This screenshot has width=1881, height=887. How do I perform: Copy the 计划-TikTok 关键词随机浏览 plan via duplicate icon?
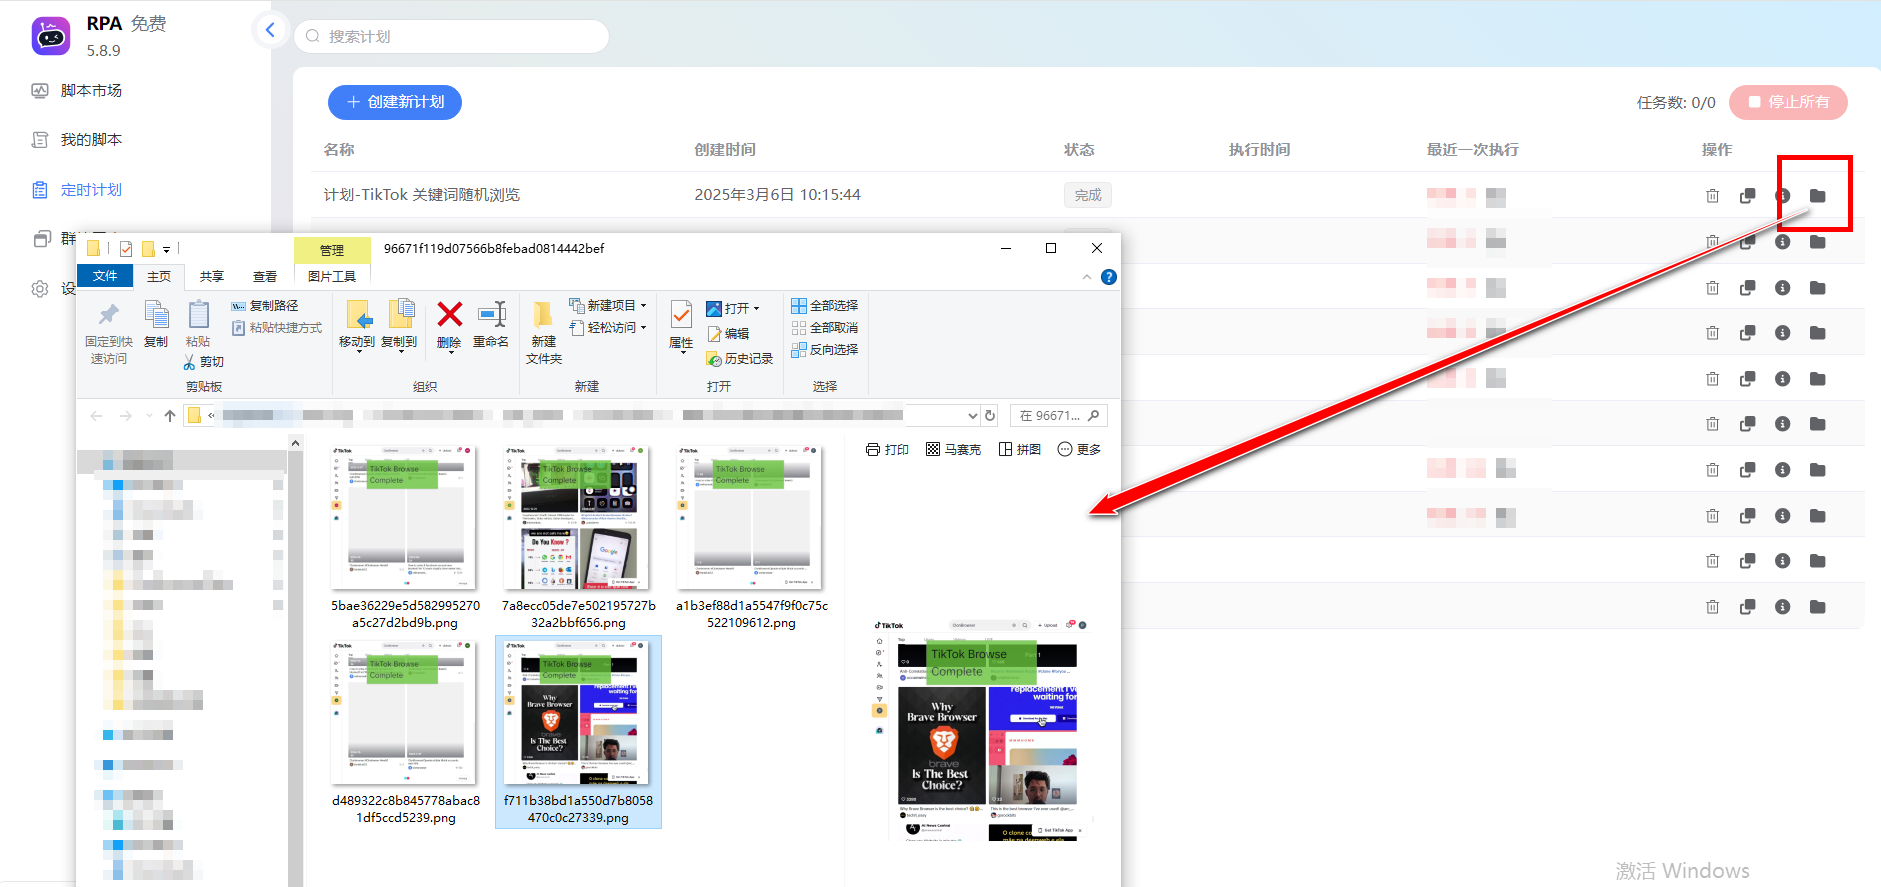pyautogui.click(x=1747, y=196)
